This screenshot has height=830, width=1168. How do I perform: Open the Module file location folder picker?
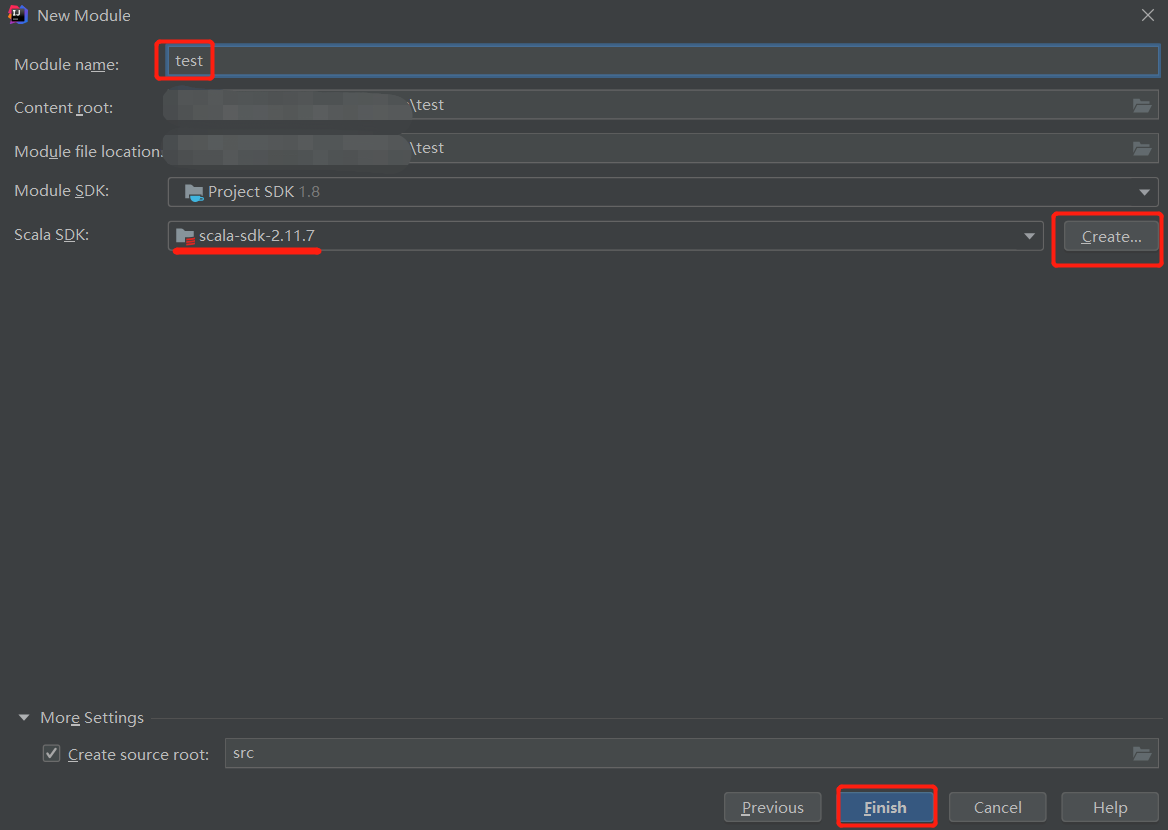click(1142, 148)
